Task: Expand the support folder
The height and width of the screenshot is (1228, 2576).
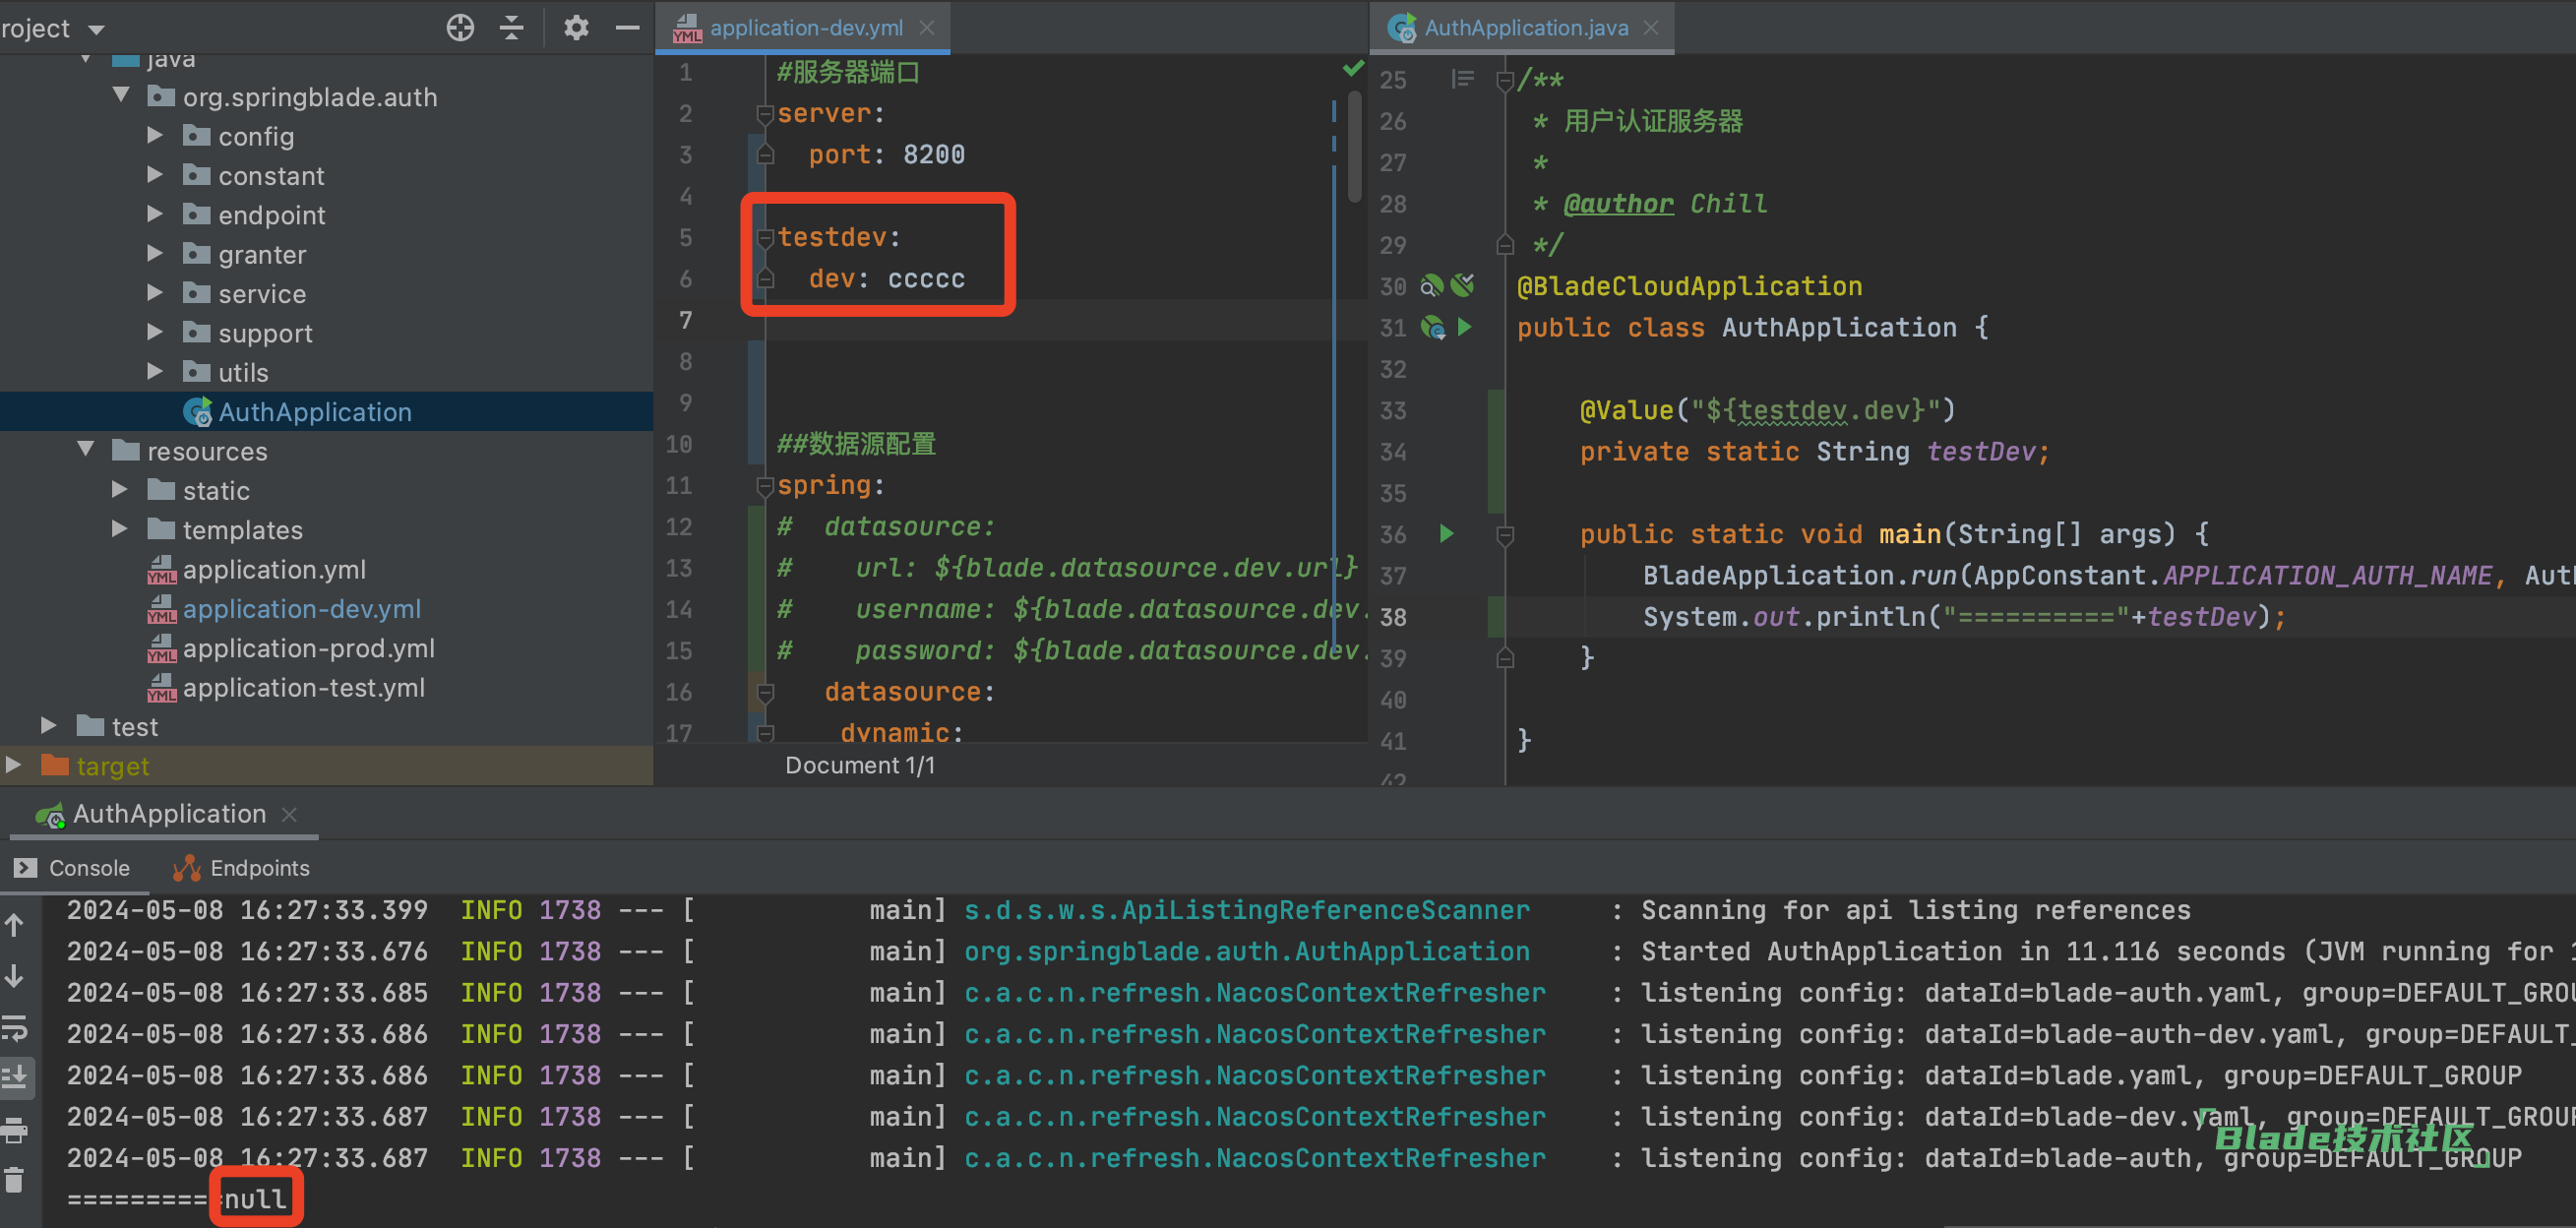Action: click(x=156, y=332)
